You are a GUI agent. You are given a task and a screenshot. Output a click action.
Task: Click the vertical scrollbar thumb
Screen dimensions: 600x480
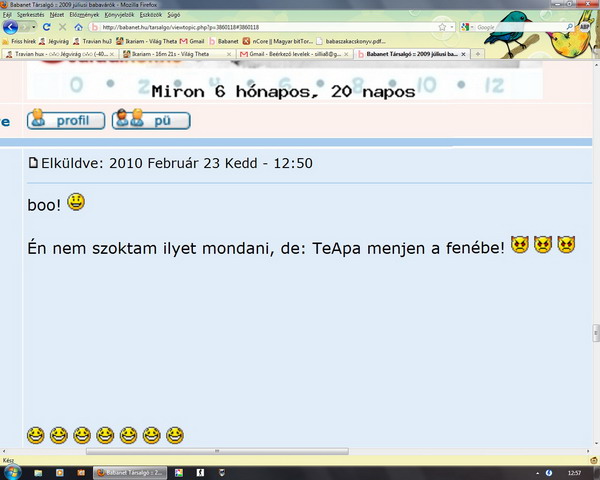596,333
